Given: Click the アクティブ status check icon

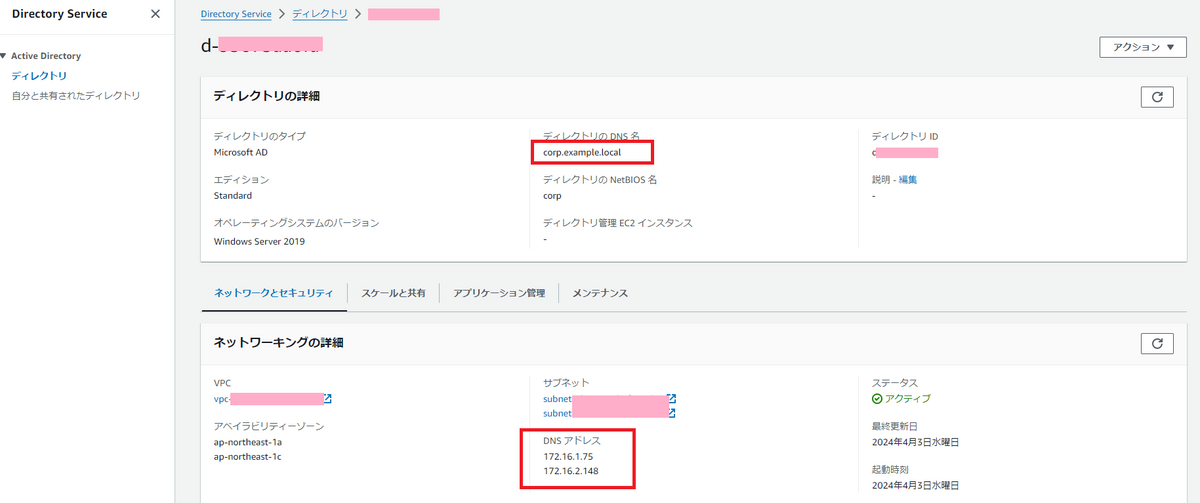Looking at the screenshot, I should [x=877, y=398].
